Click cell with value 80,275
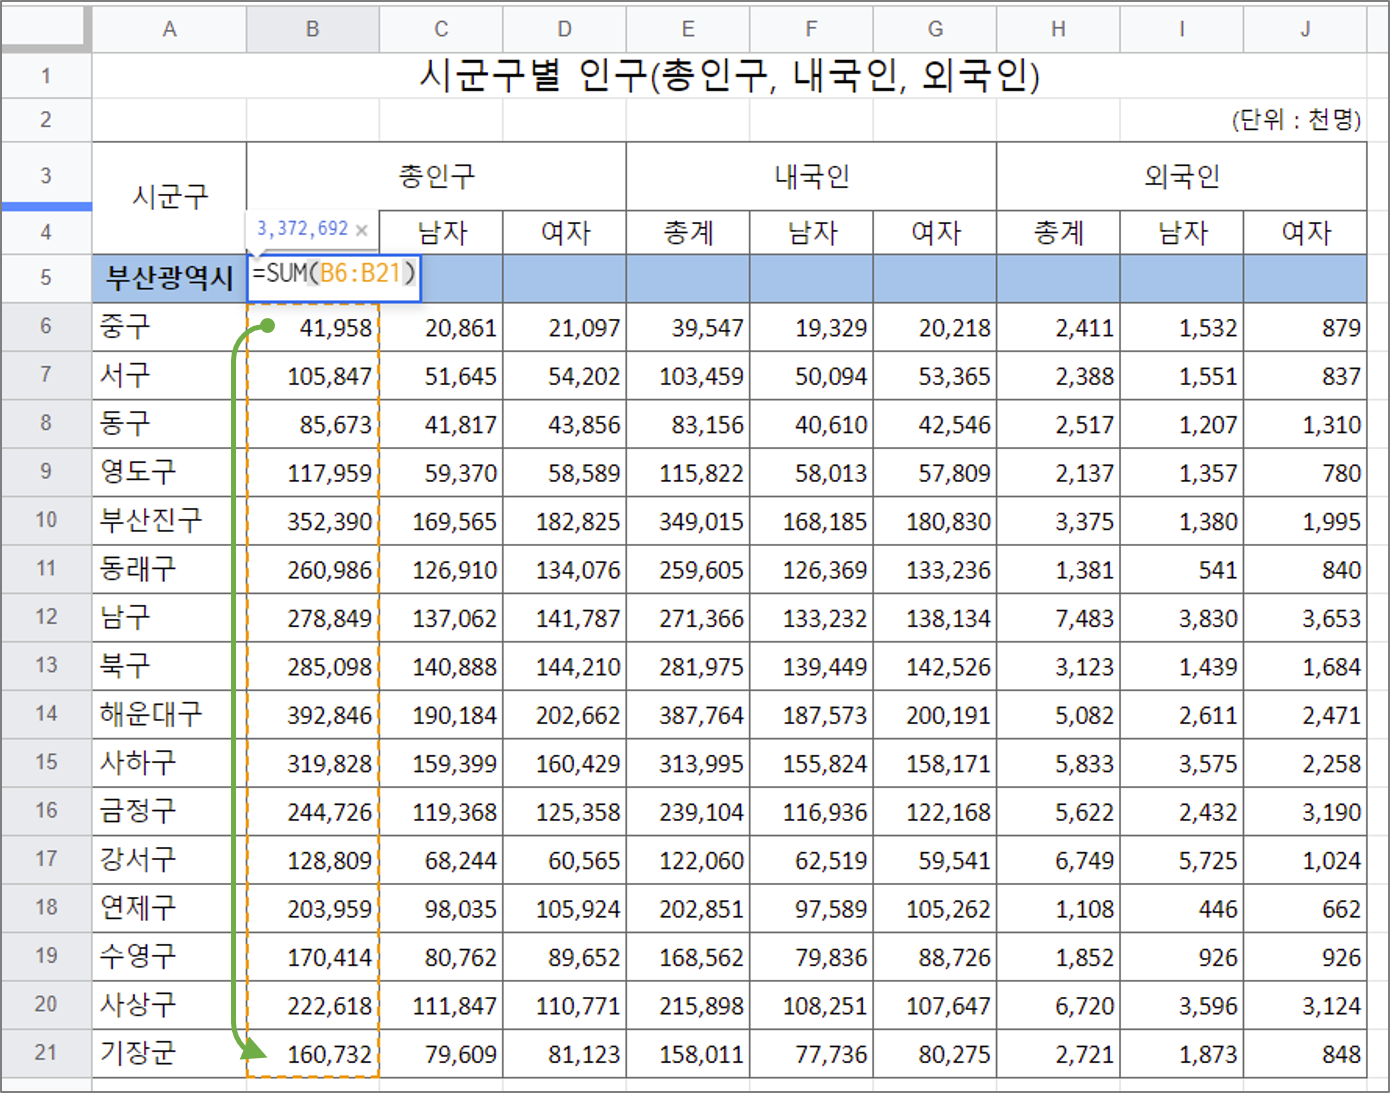 (x=935, y=1053)
